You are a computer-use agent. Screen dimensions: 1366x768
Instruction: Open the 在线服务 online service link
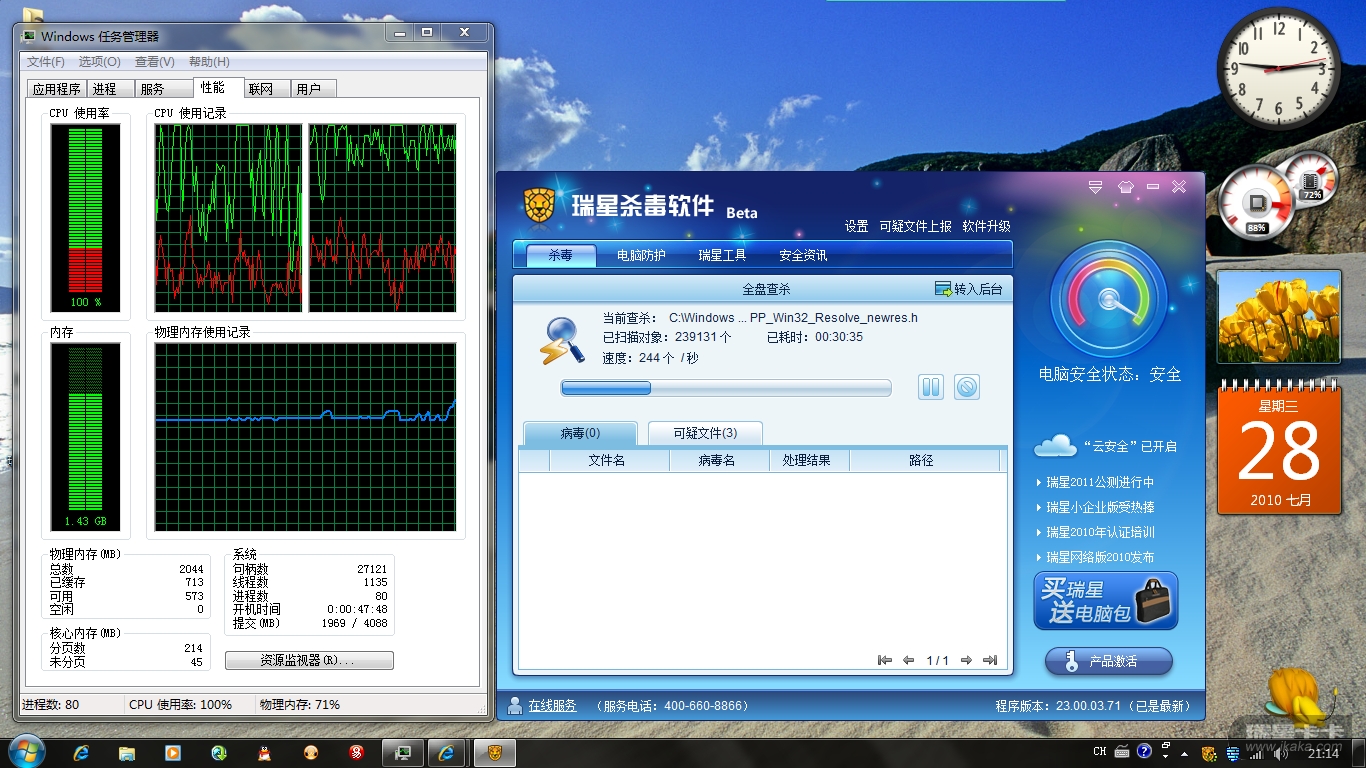(x=553, y=706)
